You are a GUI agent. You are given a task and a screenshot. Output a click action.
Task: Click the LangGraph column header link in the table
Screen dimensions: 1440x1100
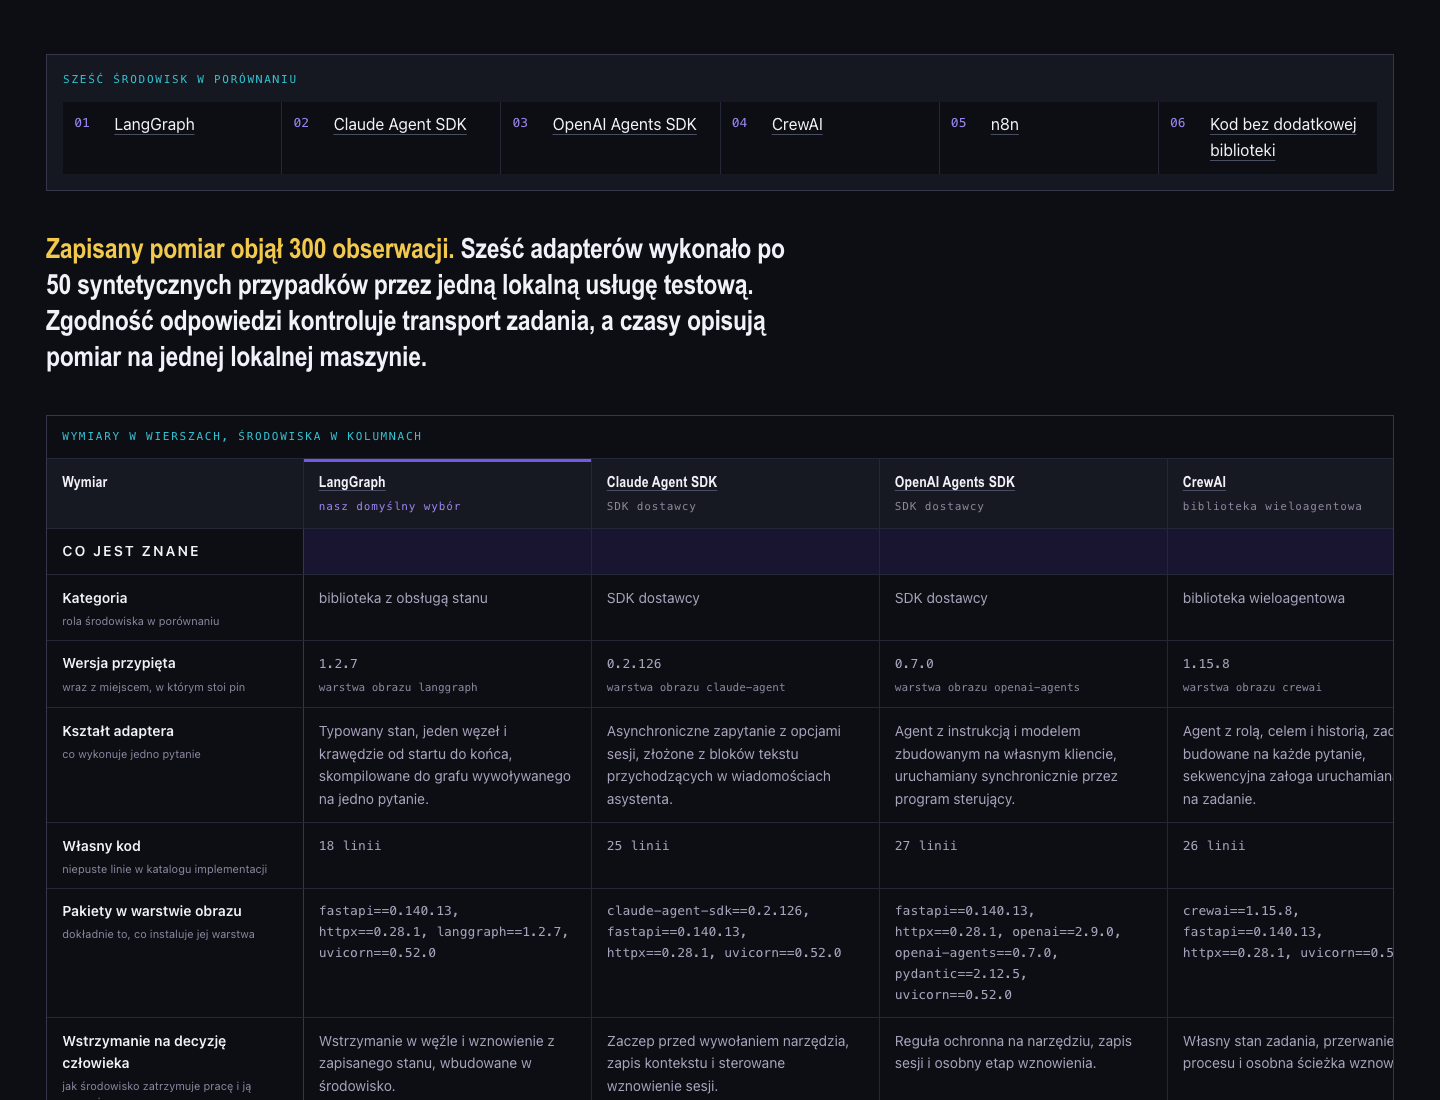352,482
